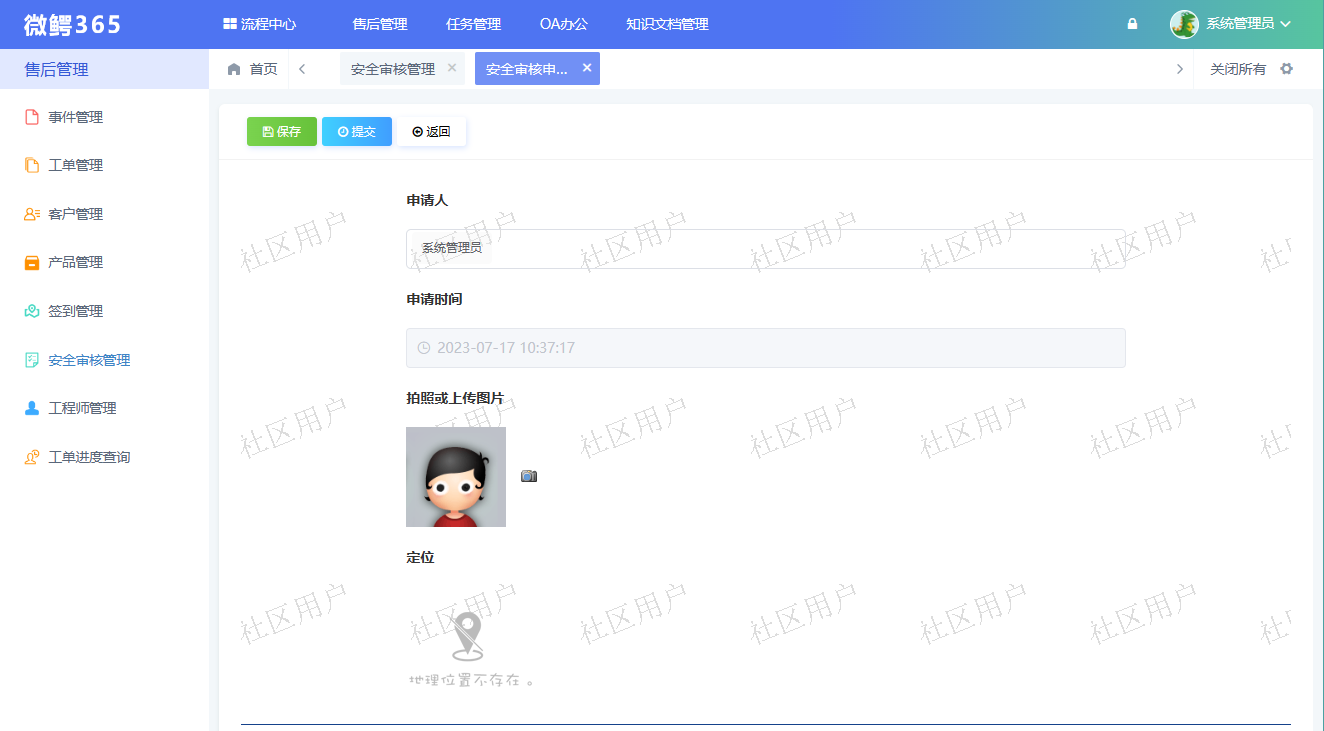Open 签到管理 using its check-in icon
The height and width of the screenshot is (731, 1324).
pyautogui.click(x=31, y=310)
